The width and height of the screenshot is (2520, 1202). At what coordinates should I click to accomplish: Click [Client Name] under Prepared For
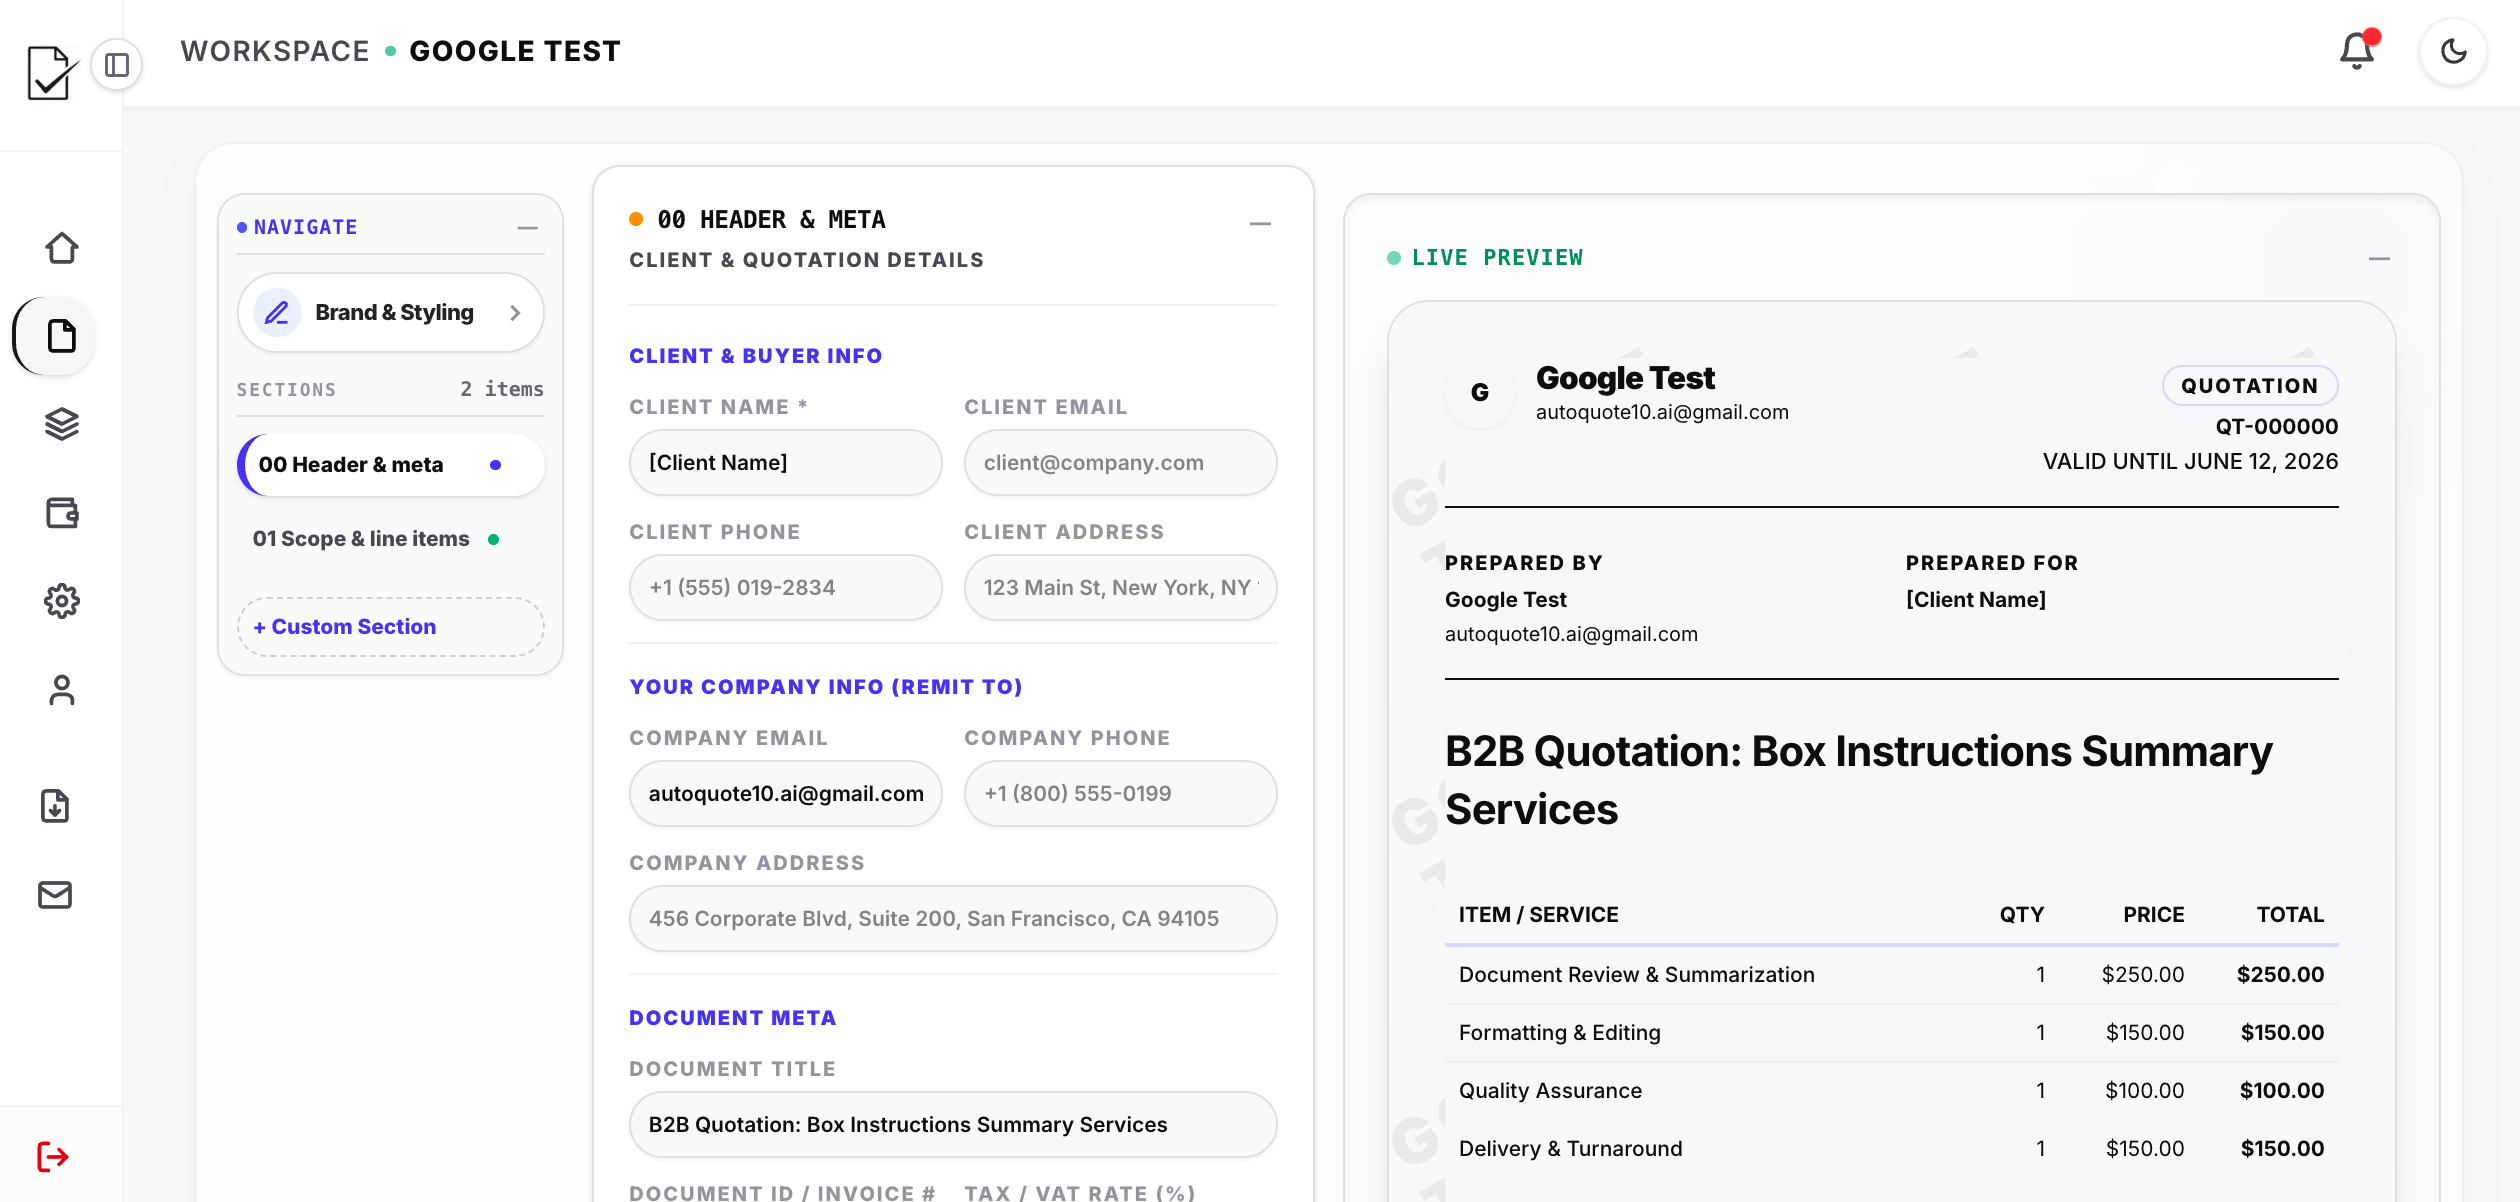point(1975,600)
